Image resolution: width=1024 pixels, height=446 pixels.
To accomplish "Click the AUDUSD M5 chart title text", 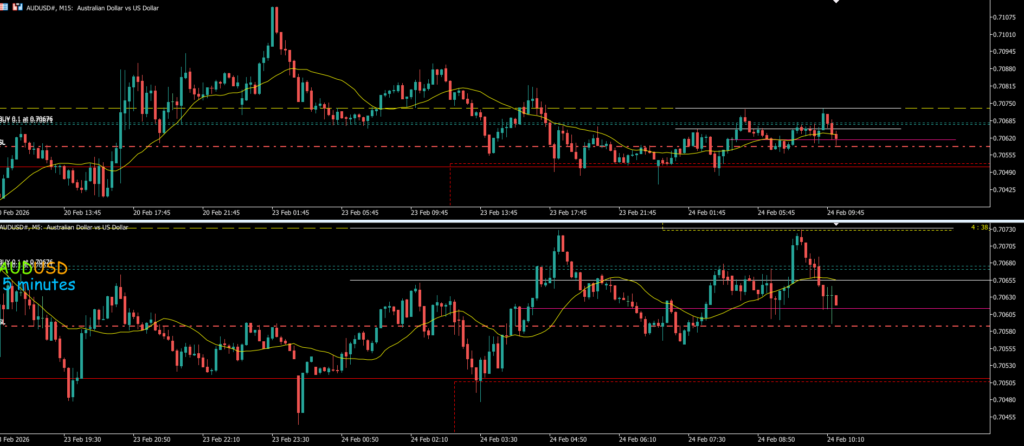I will pyautogui.click(x=64, y=227).
